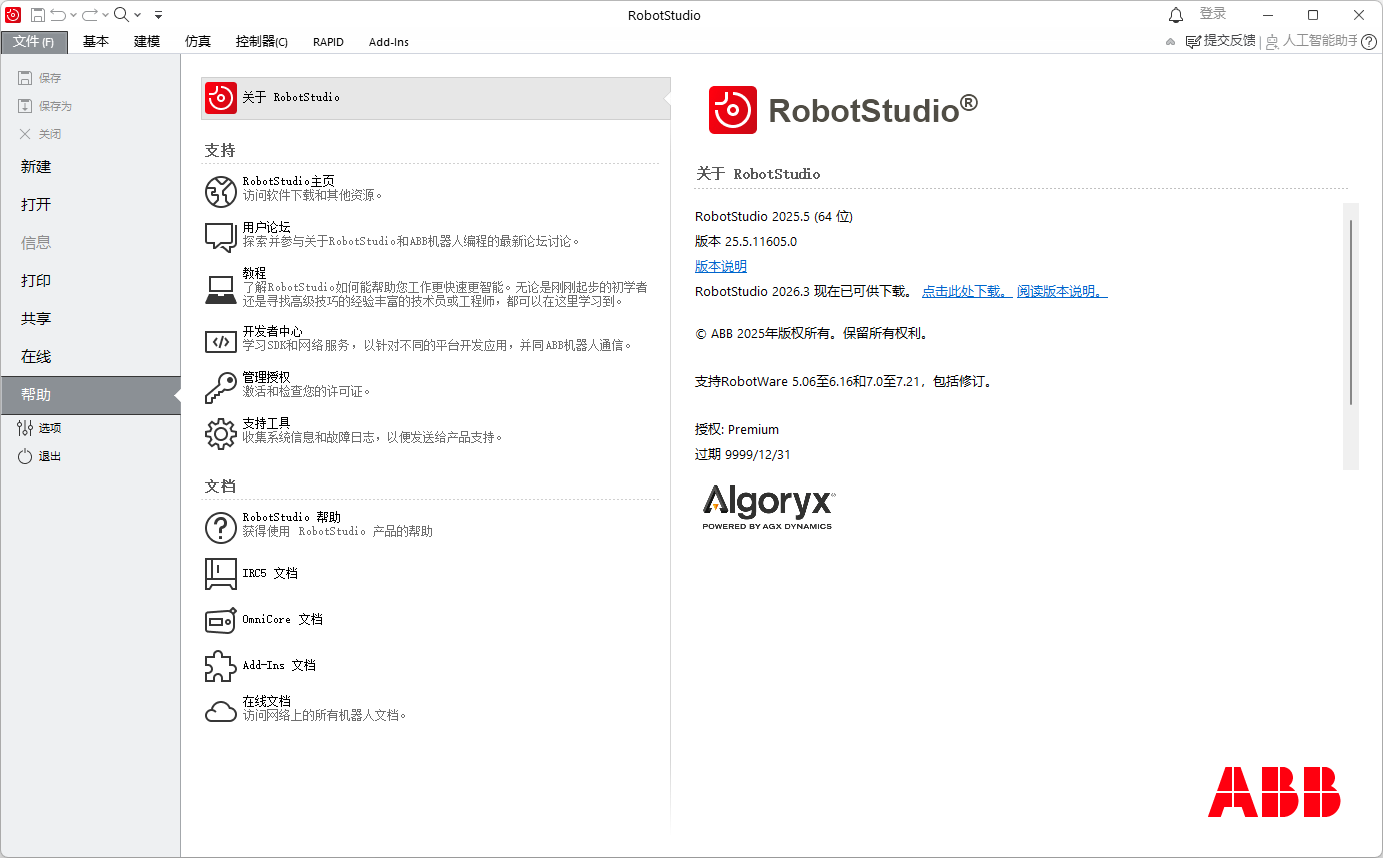Select 信息 in the backstage sidebar
The height and width of the screenshot is (858, 1383).
click(90, 243)
